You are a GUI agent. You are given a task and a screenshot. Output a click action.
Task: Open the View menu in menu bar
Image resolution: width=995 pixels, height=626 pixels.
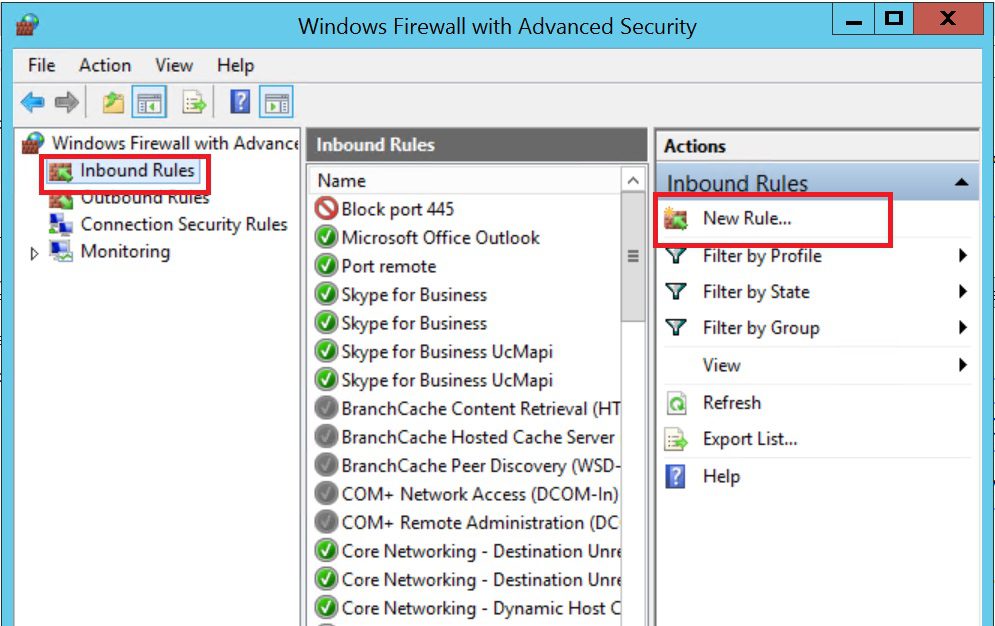(174, 65)
